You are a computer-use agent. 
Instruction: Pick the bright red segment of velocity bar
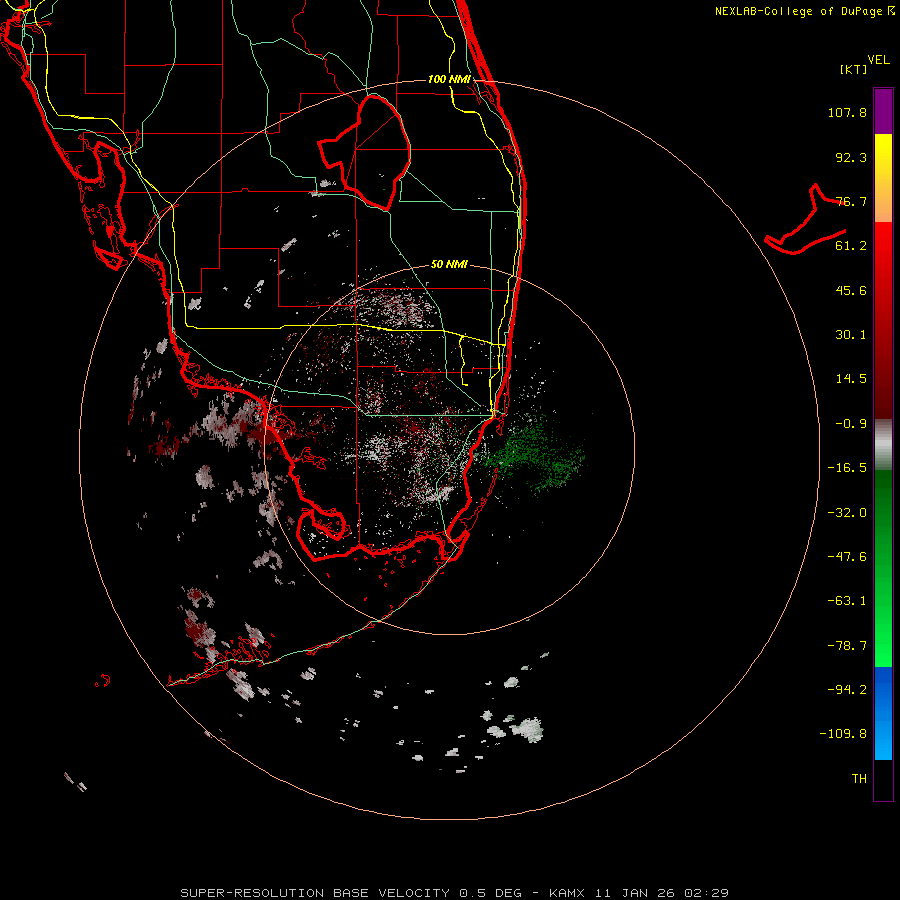pos(883,255)
